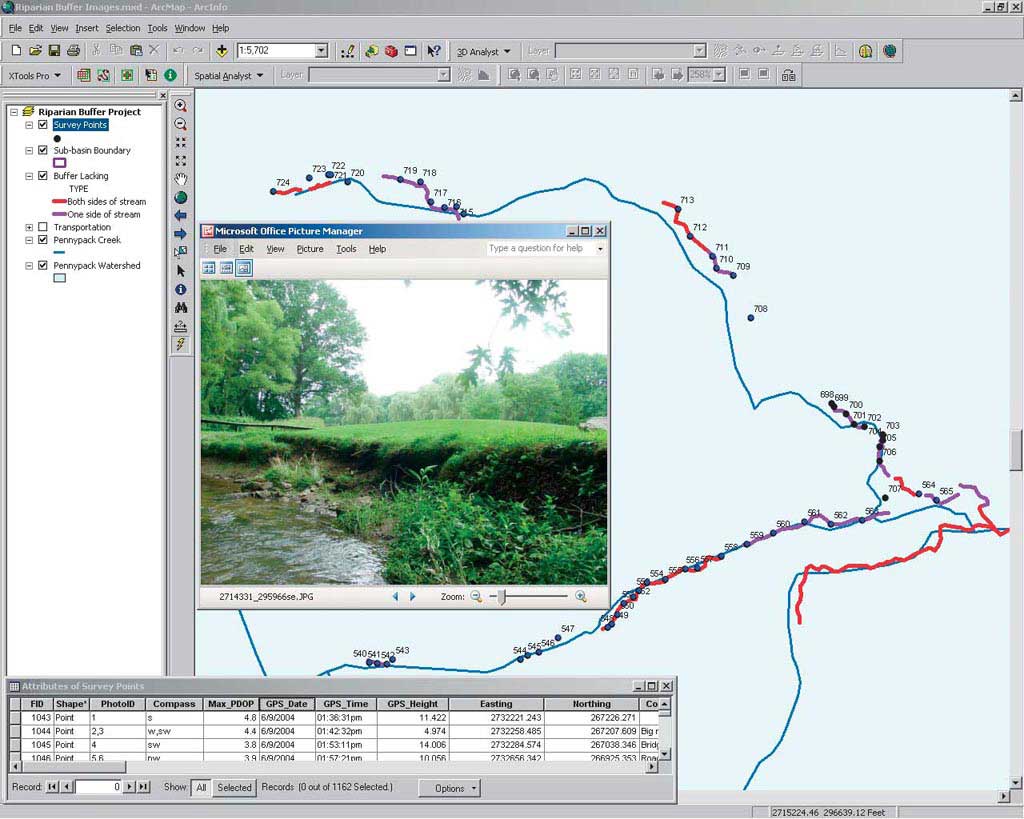
Task: Select the Zoom Out tool
Action: click(181, 123)
